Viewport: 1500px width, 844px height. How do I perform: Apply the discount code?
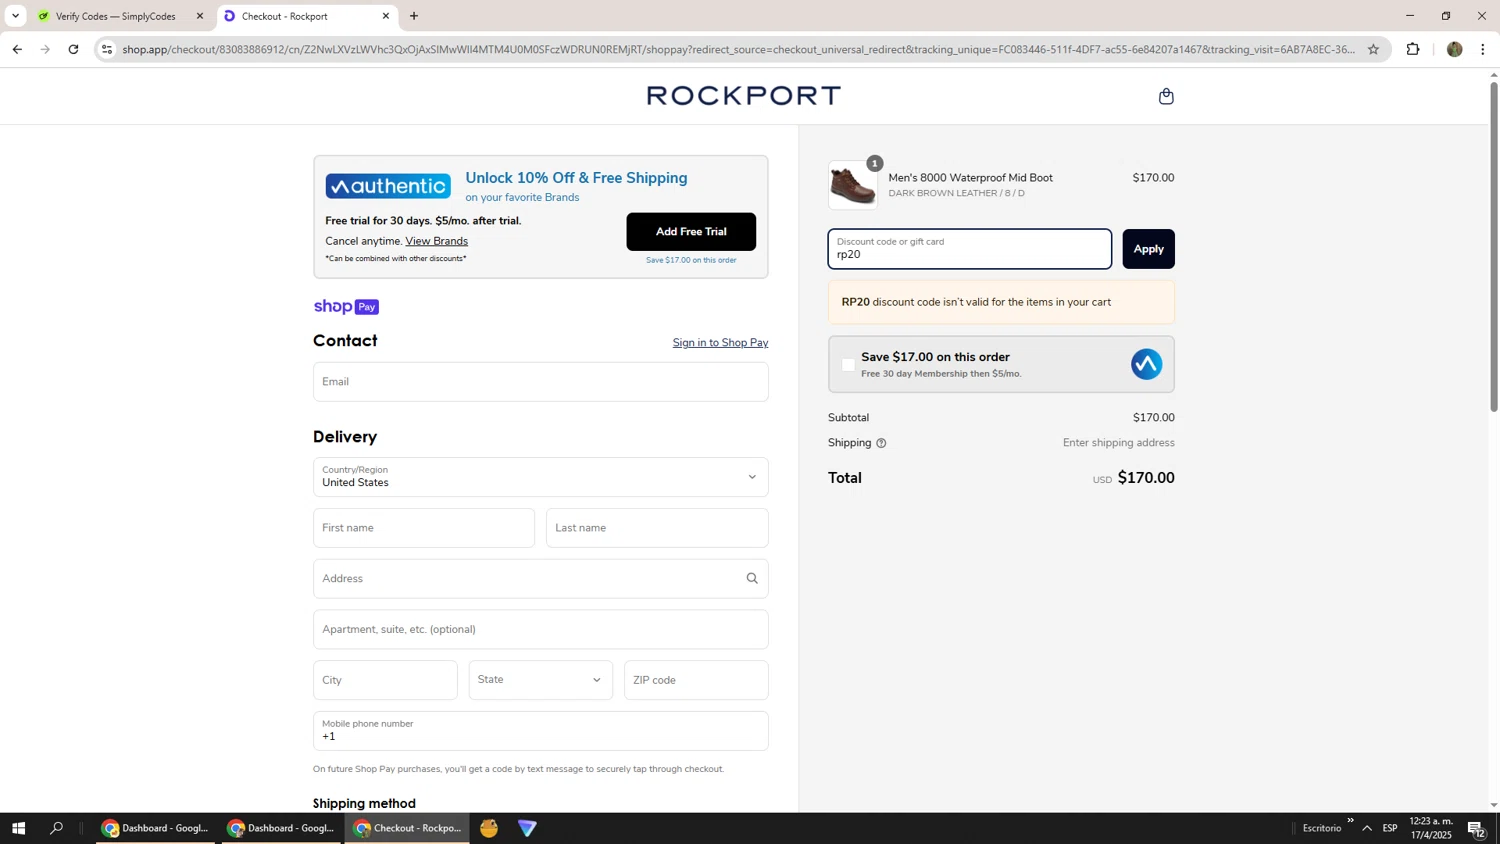1148,249
